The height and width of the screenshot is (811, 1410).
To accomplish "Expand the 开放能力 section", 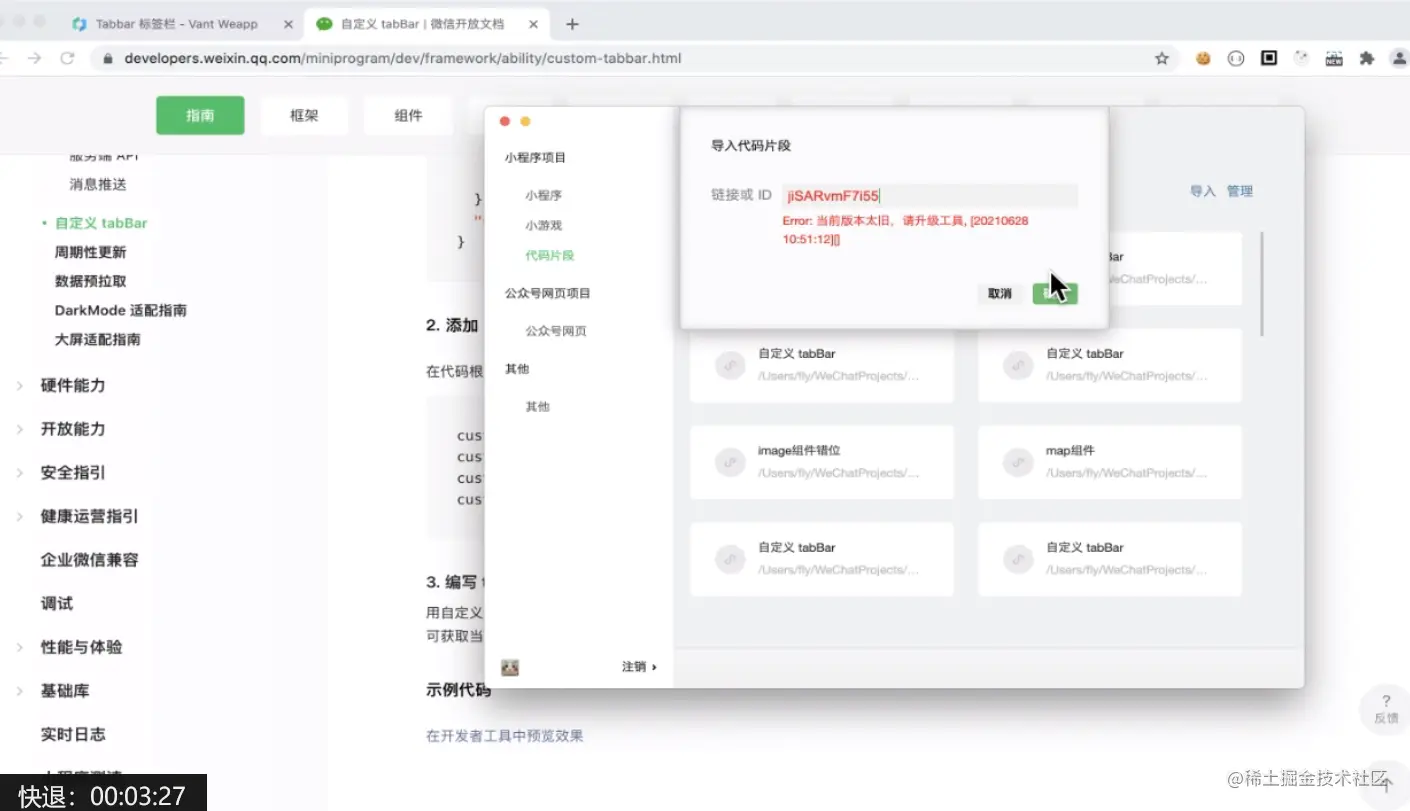I will tap(72, 429).
